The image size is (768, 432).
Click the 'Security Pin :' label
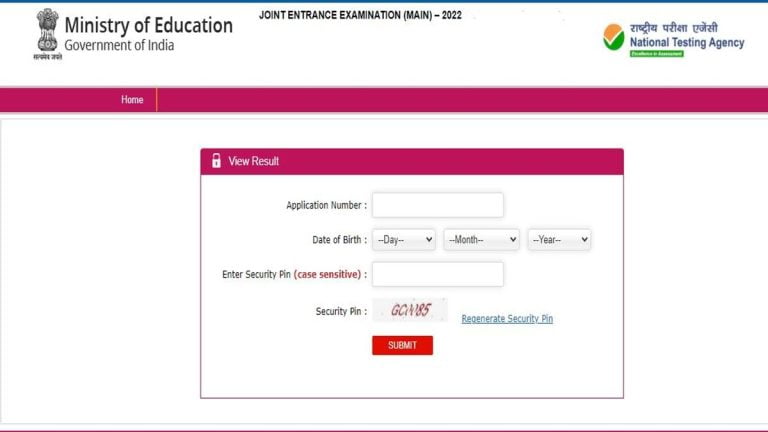coord(341,312)
